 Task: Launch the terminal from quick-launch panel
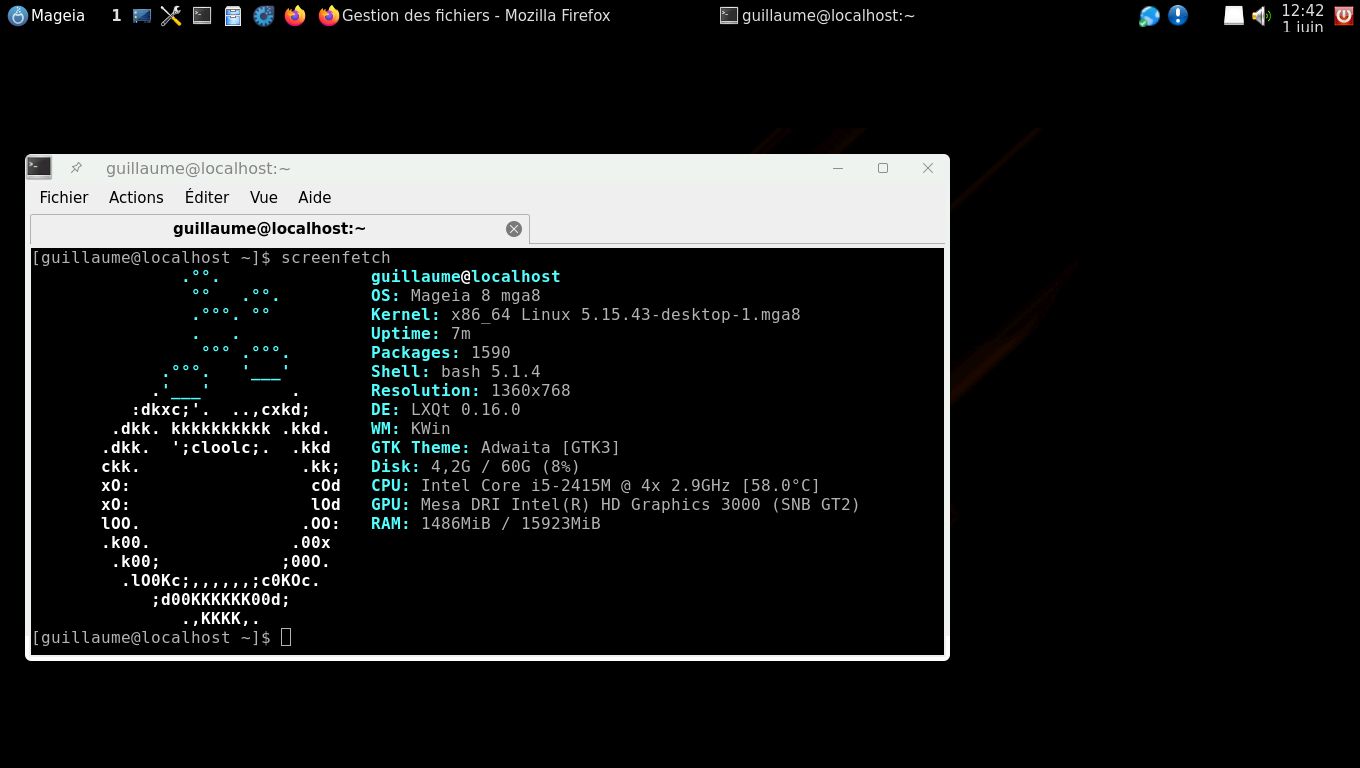pos(202,15)
